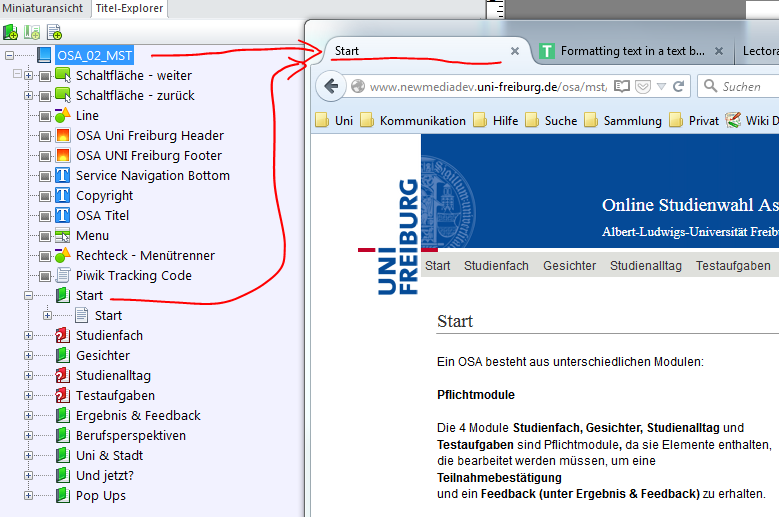The image size is (779, 517).
Task: Open the Uni bookmarks folder
Action: click(334, 121)
